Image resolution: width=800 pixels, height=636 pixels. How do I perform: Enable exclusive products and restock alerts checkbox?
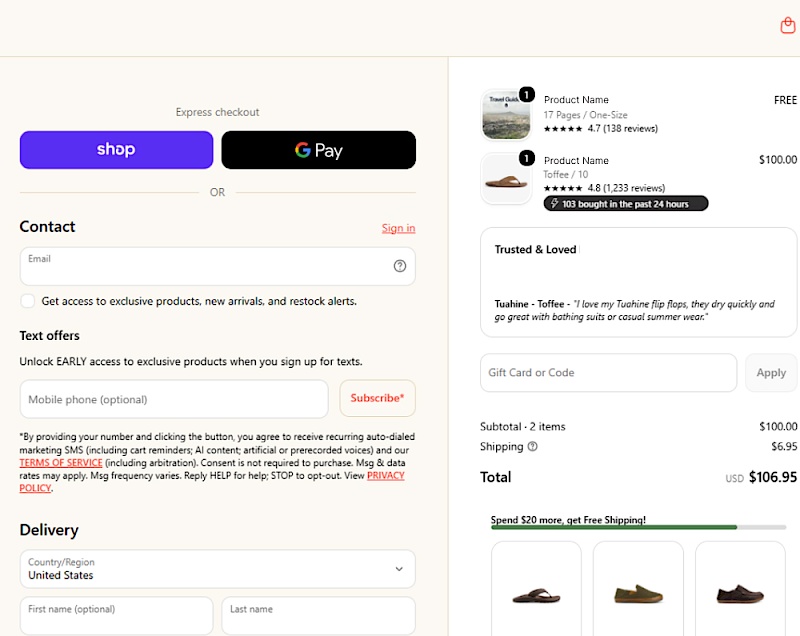pyautogui.click(x=28, y=301)
